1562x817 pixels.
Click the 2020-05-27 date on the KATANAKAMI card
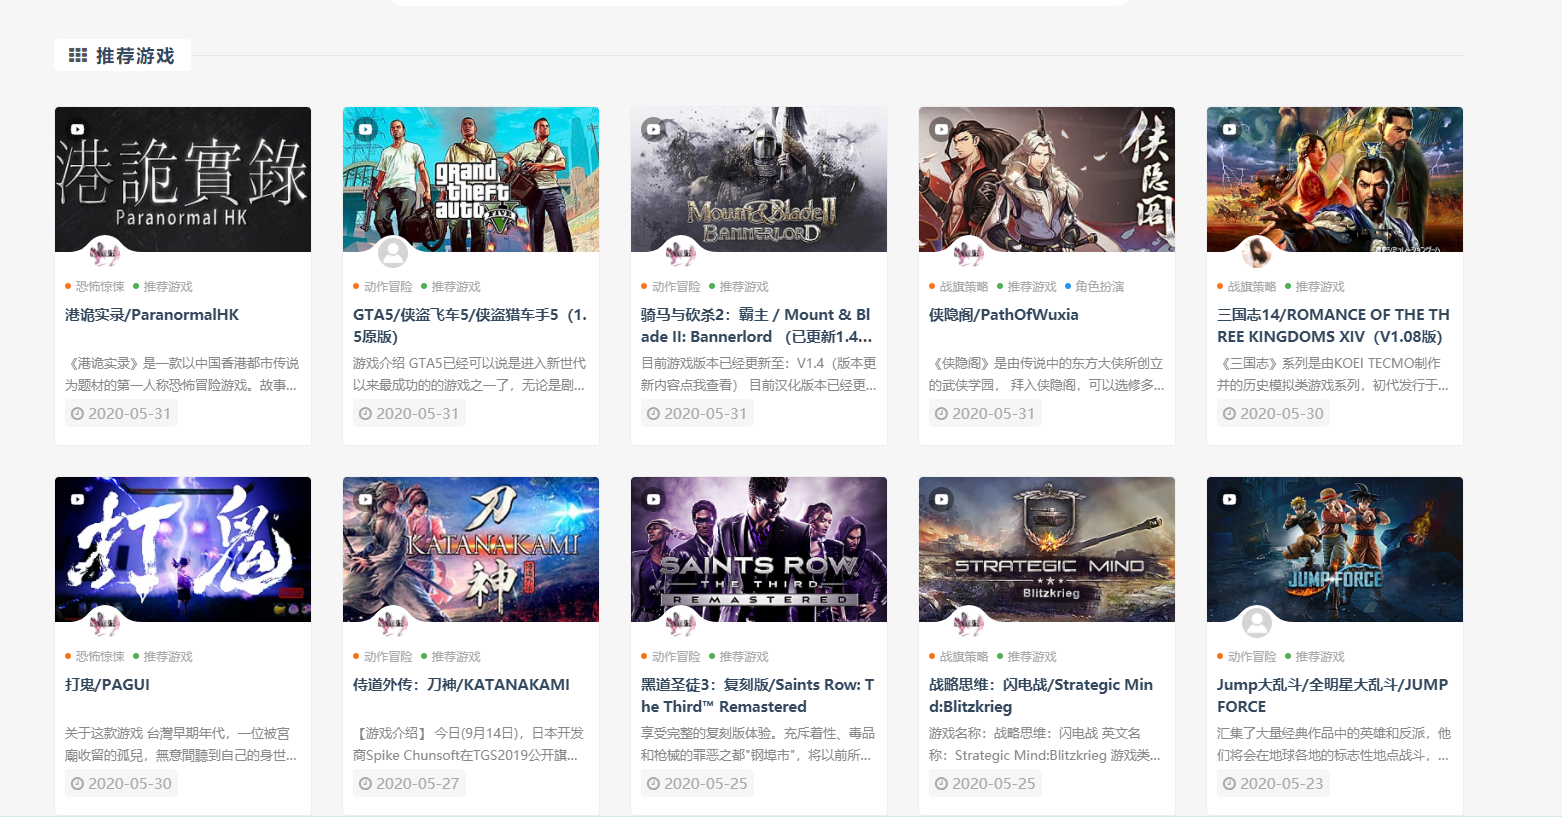click(409, 784)
